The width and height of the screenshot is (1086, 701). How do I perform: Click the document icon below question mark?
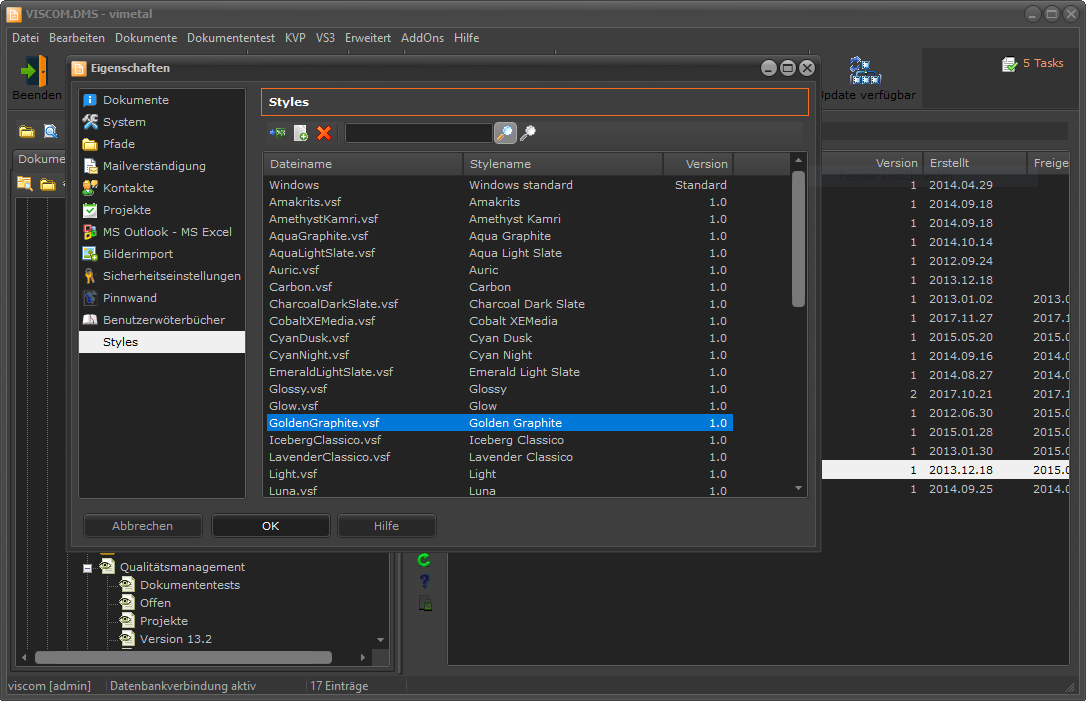pyautogui.click(x=425, y=603)
